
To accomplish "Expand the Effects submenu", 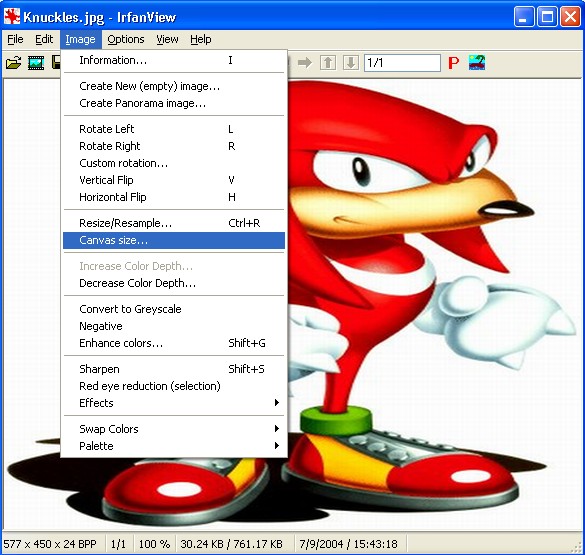I will pyautogui.click(x=174, y=403).
